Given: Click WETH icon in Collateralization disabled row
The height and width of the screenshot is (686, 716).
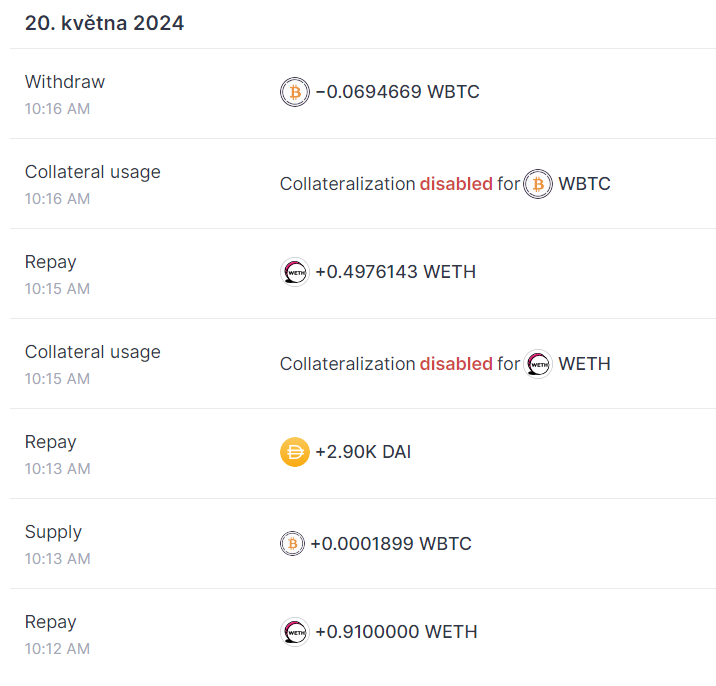Looking at the screenshot, I should tap(538, 364).
